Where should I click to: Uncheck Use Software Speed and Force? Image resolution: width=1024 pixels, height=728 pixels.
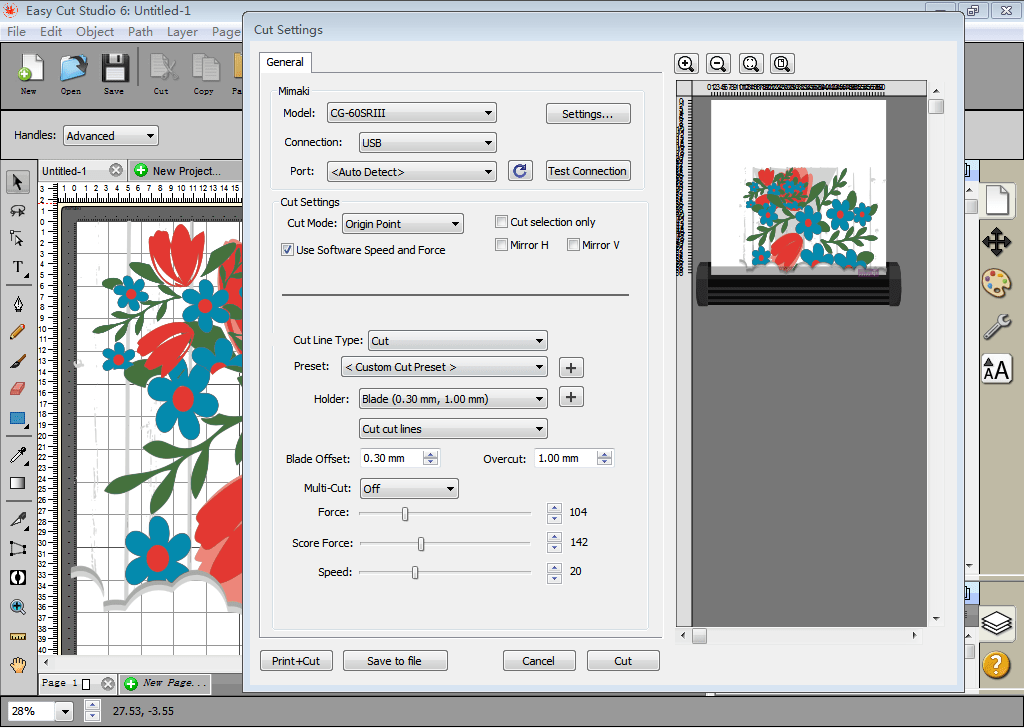[288, 250]
